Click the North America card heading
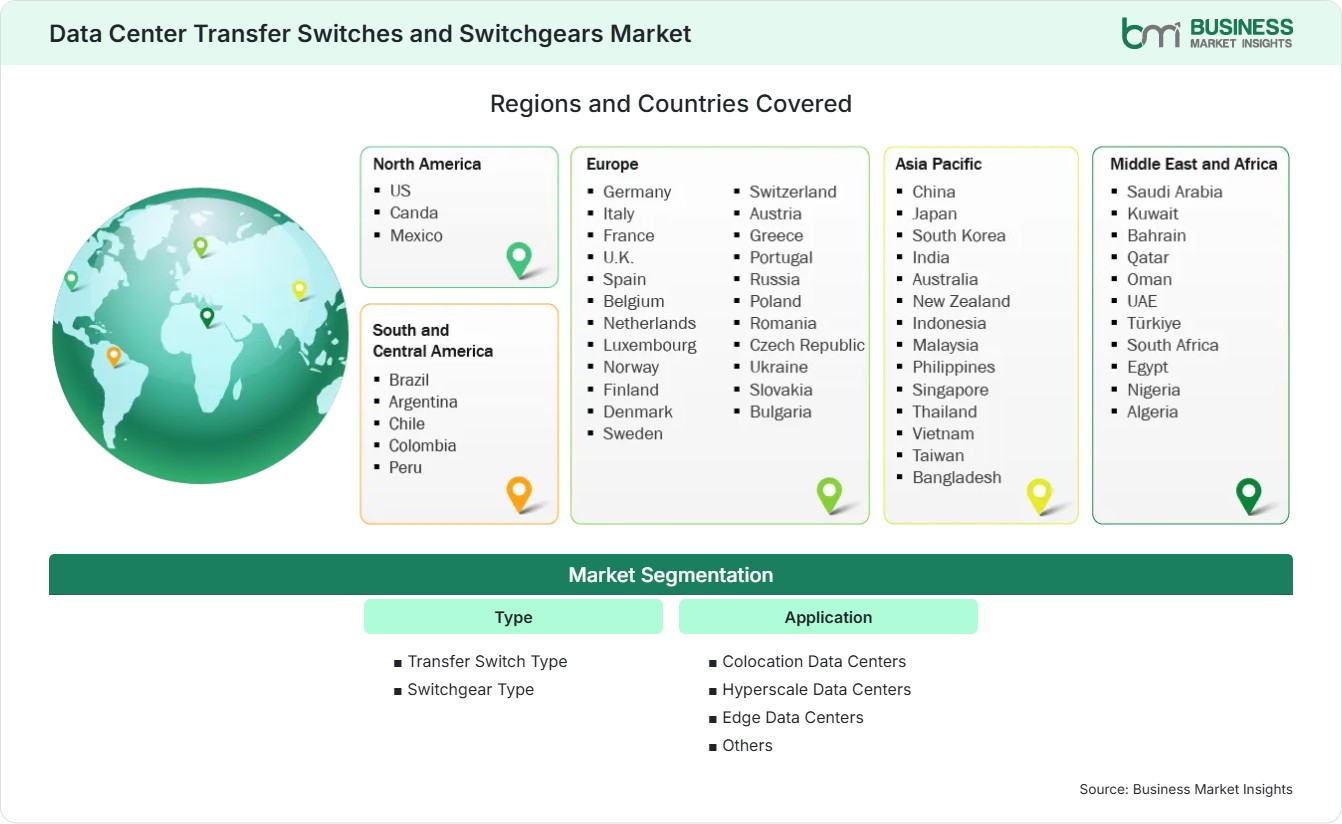This screenshot has width=1342, height=824. click(427, 164)
